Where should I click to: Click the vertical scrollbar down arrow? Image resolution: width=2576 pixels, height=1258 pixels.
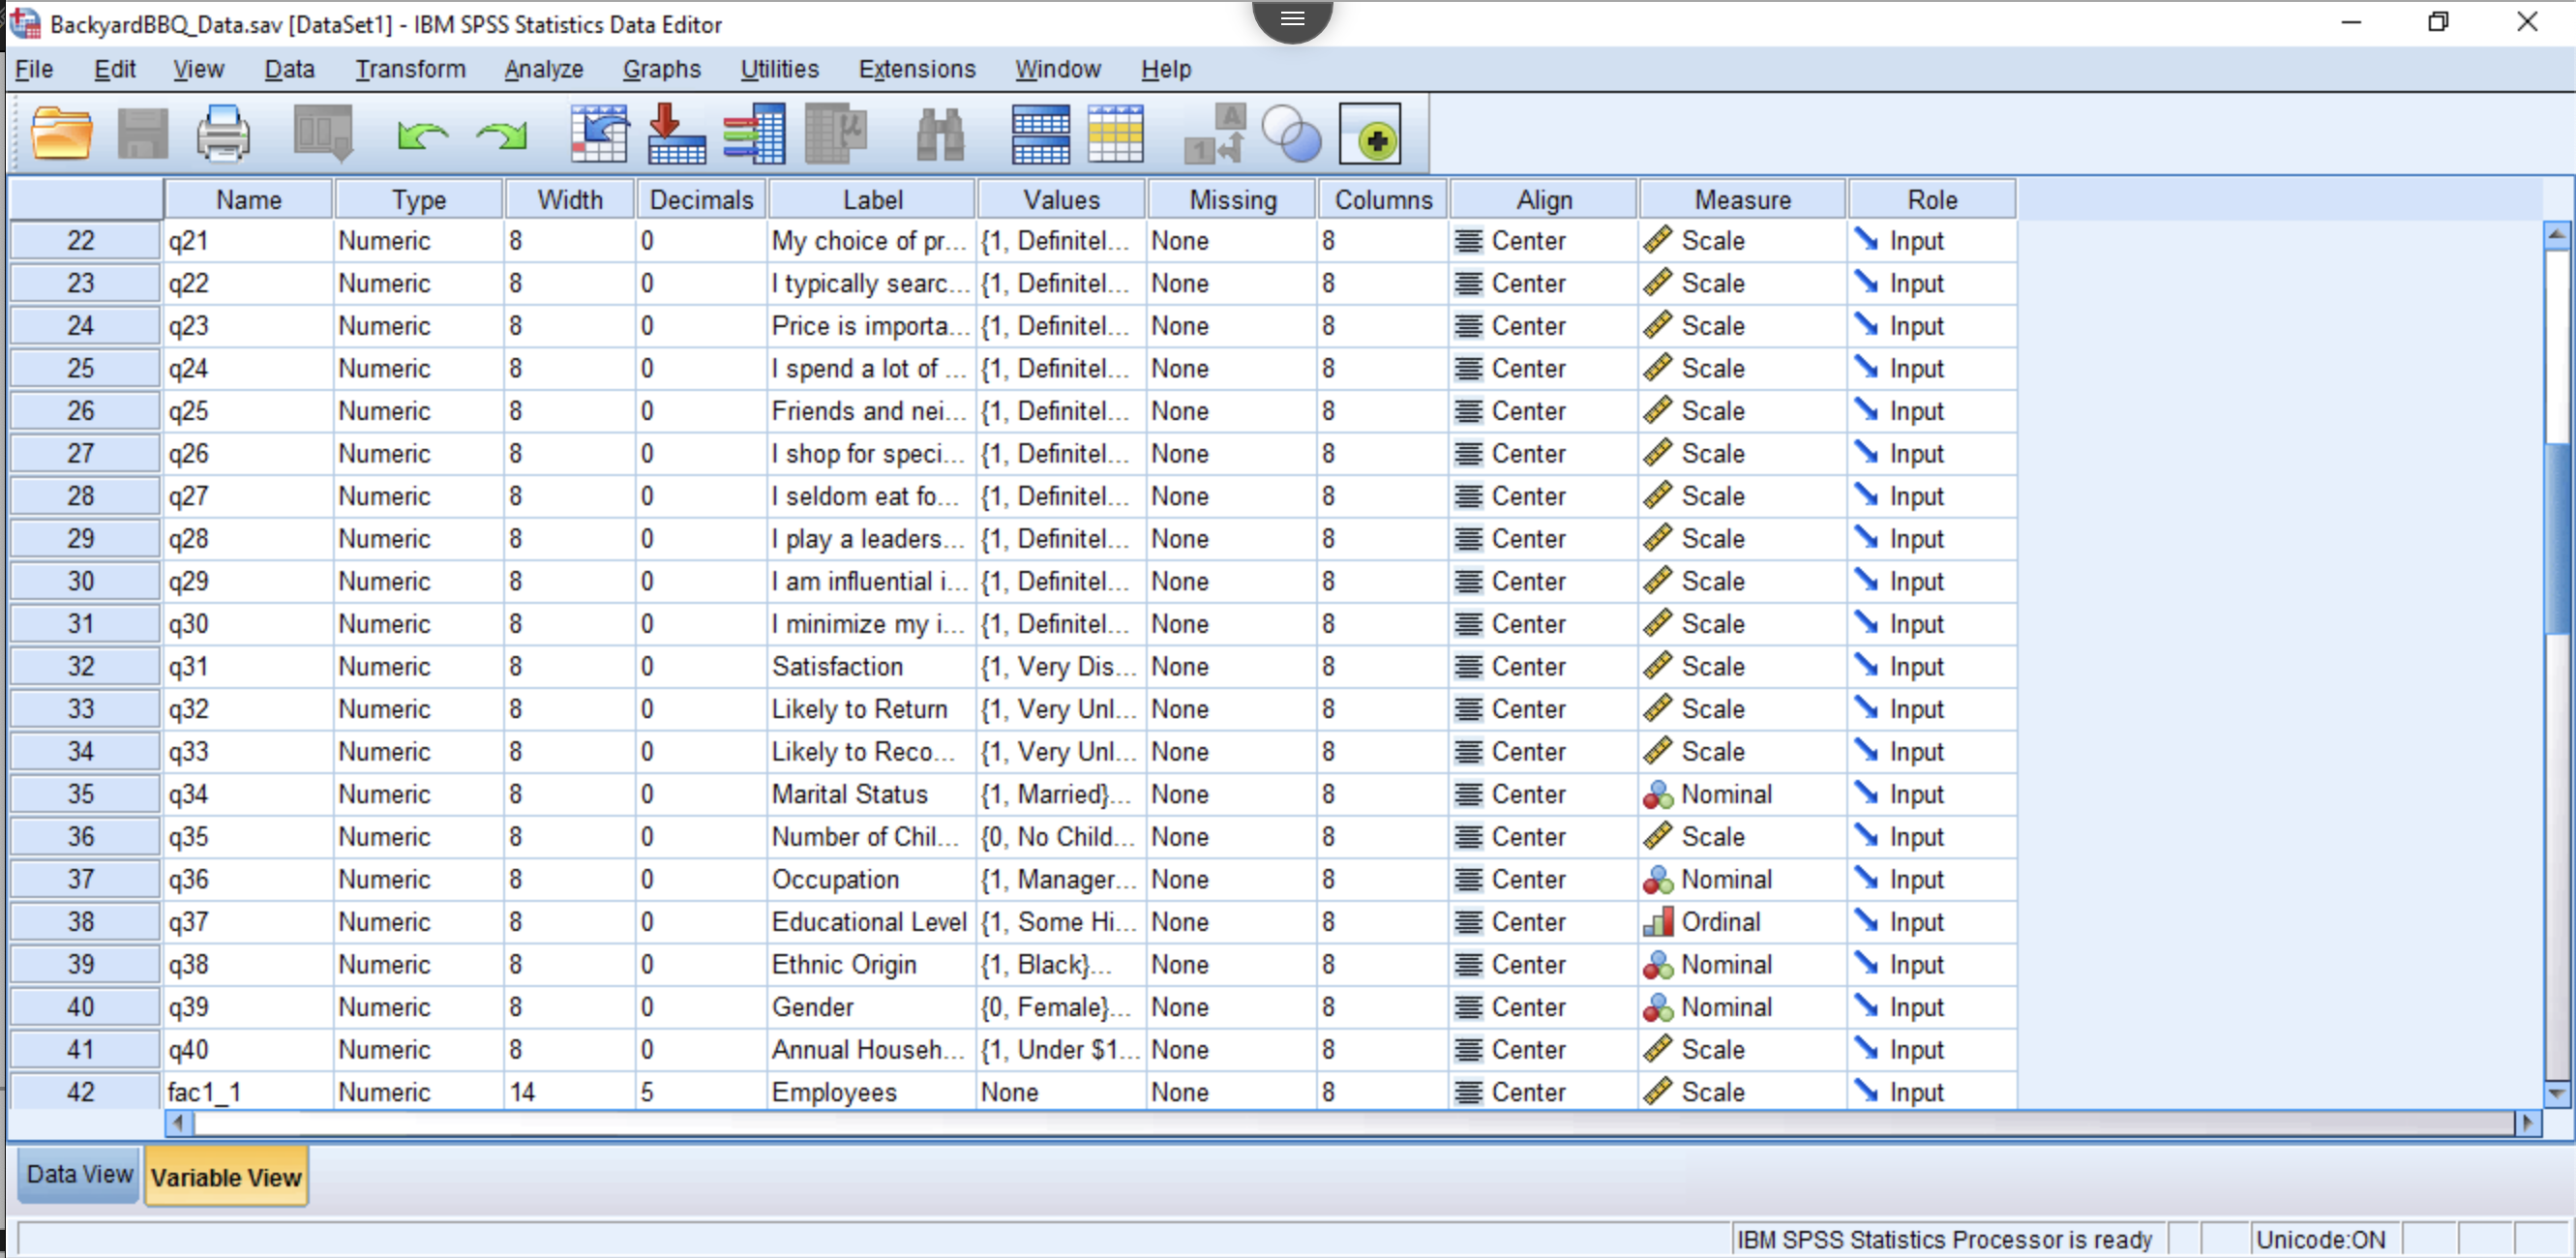(x=2557, y=1094)
